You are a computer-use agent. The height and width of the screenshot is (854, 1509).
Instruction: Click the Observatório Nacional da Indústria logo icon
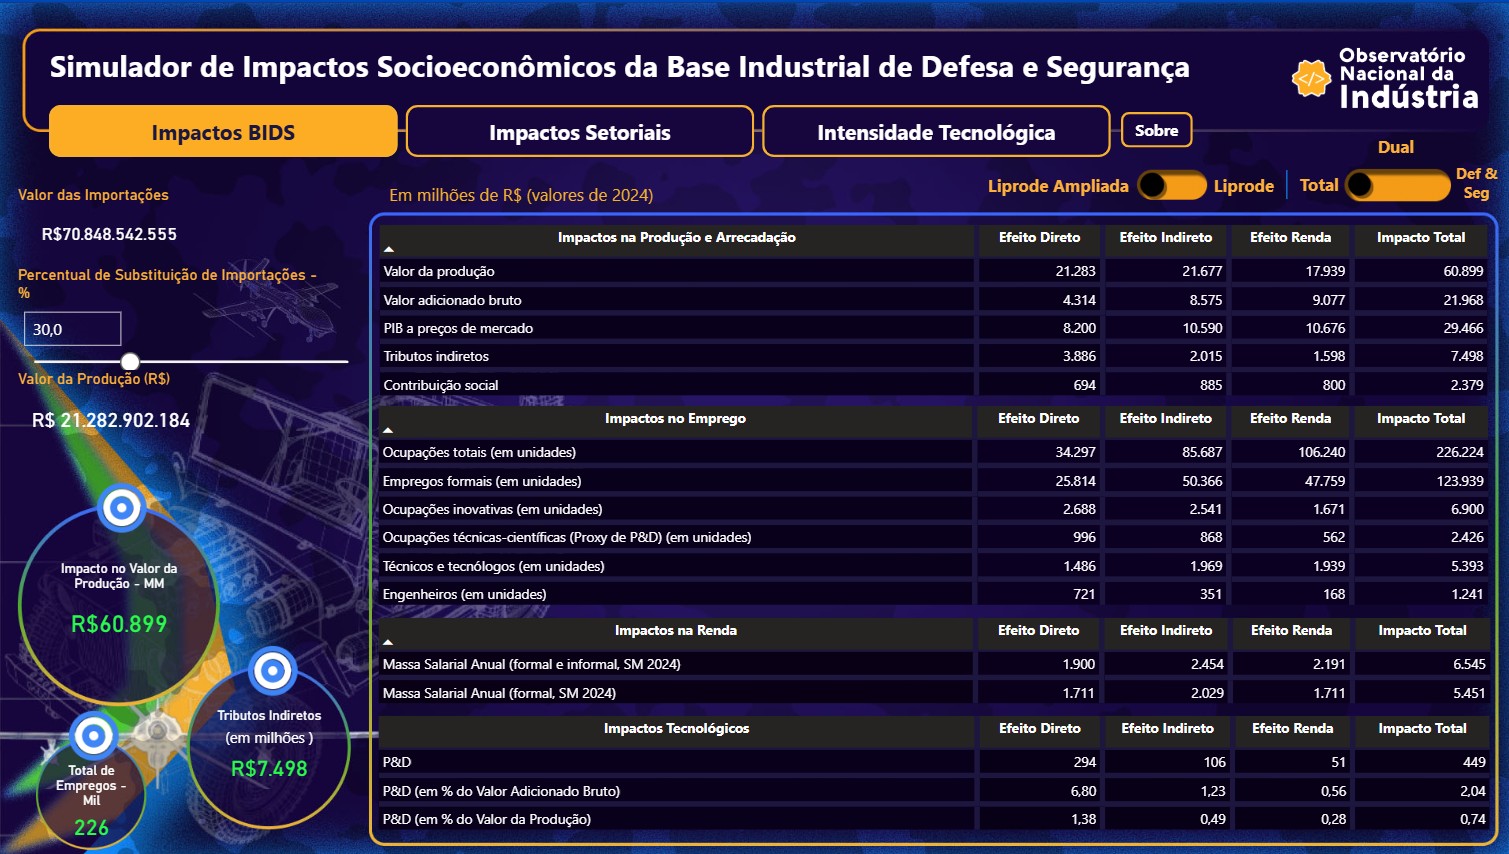(1310, 78)
